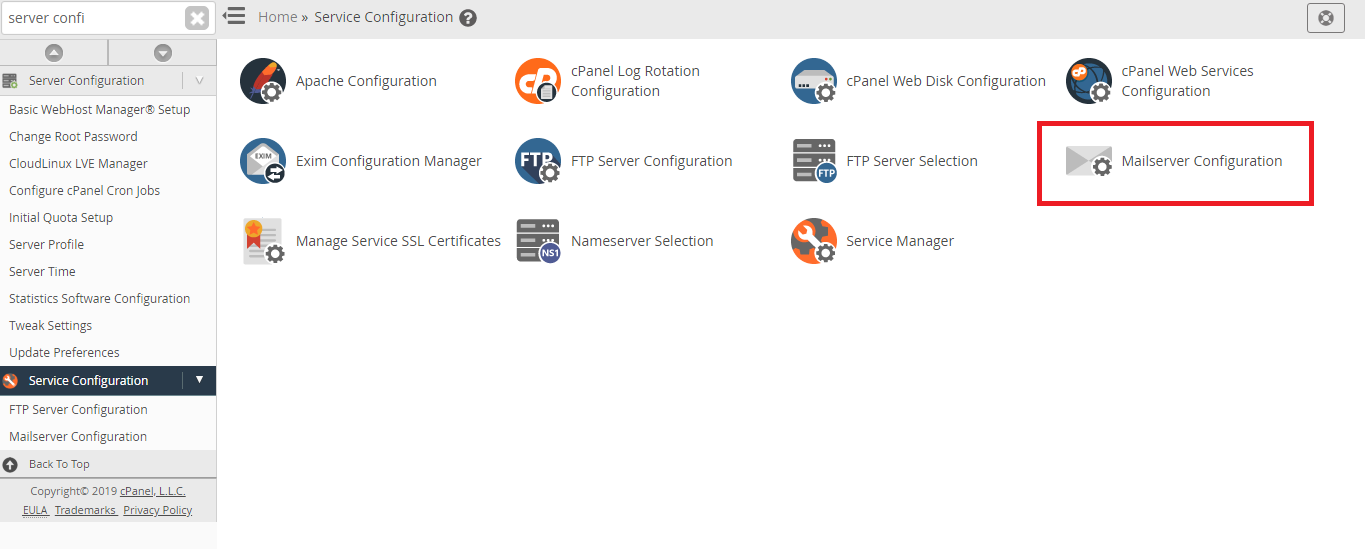Click the support lifebuoy button at top right
This screenshot has width=1365, height=549.
(x=1326, y=18)
